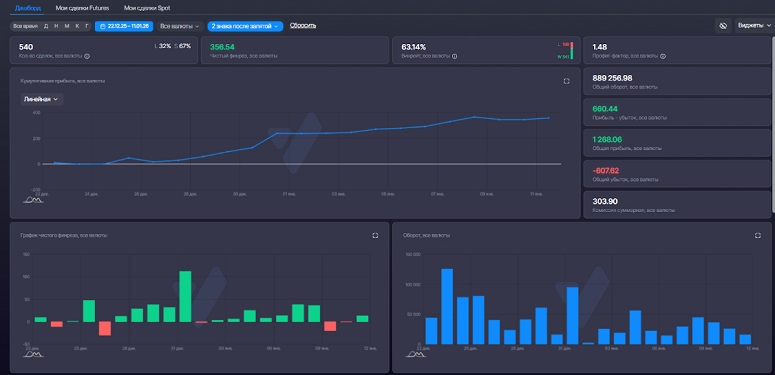Open profit-factor info icon
The image size is (775, 375).
click(x=663, y=56)
